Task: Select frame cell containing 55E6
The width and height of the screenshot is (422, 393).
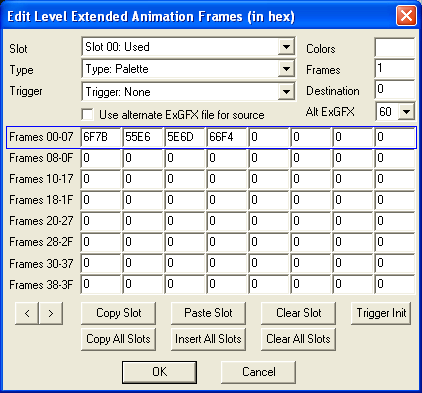Action: 143,137
